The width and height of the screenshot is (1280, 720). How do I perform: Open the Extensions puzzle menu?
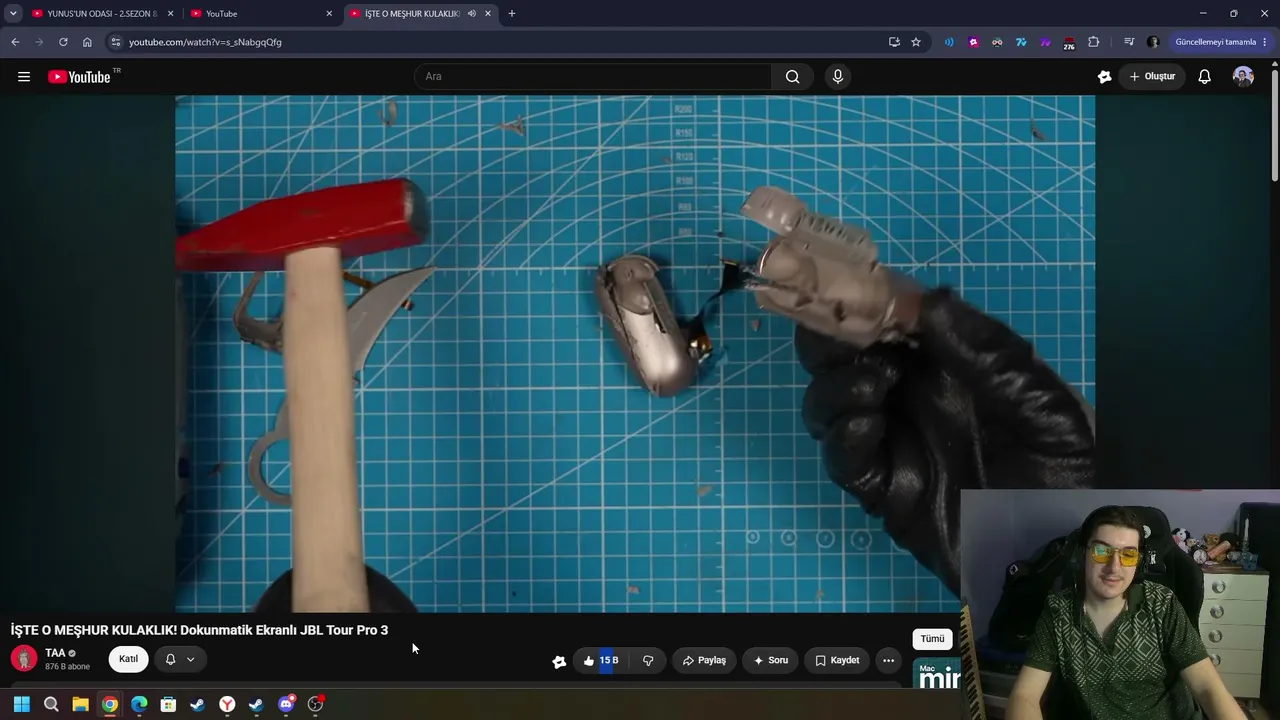(x=1093, y=42)
